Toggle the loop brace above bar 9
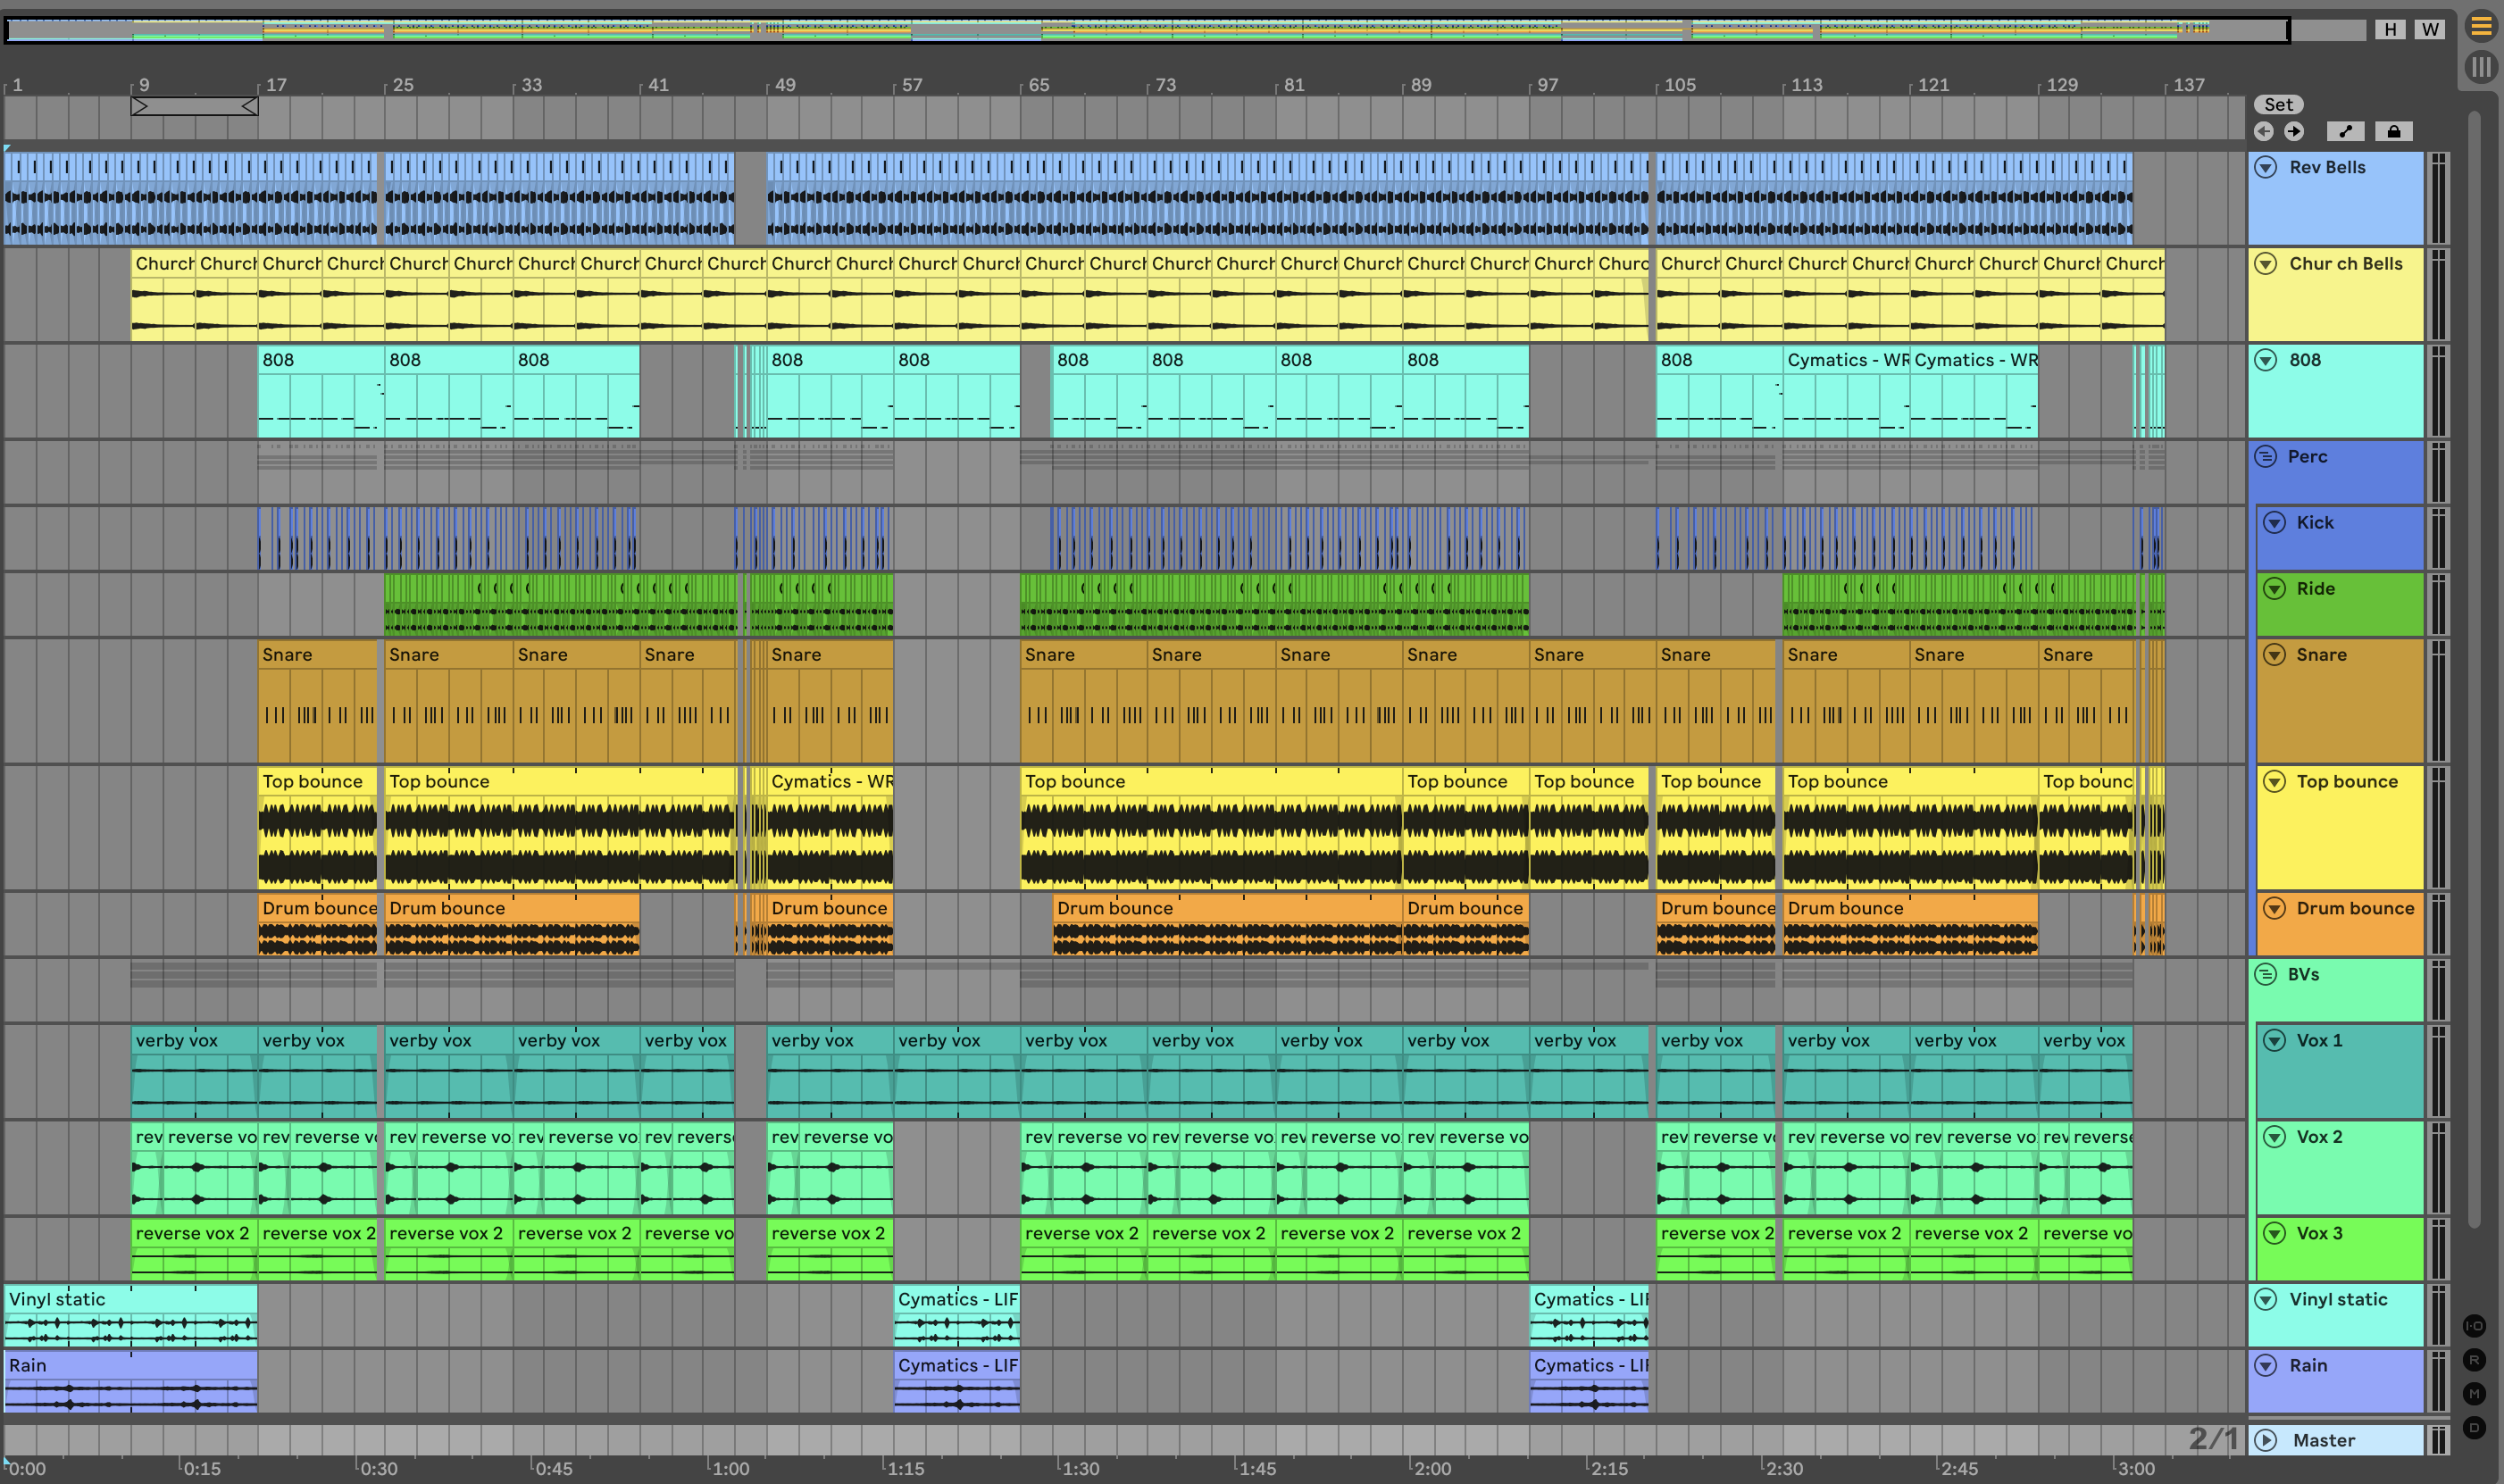The width and height of the screenshot is (2504, 1484). click(194, 106)
